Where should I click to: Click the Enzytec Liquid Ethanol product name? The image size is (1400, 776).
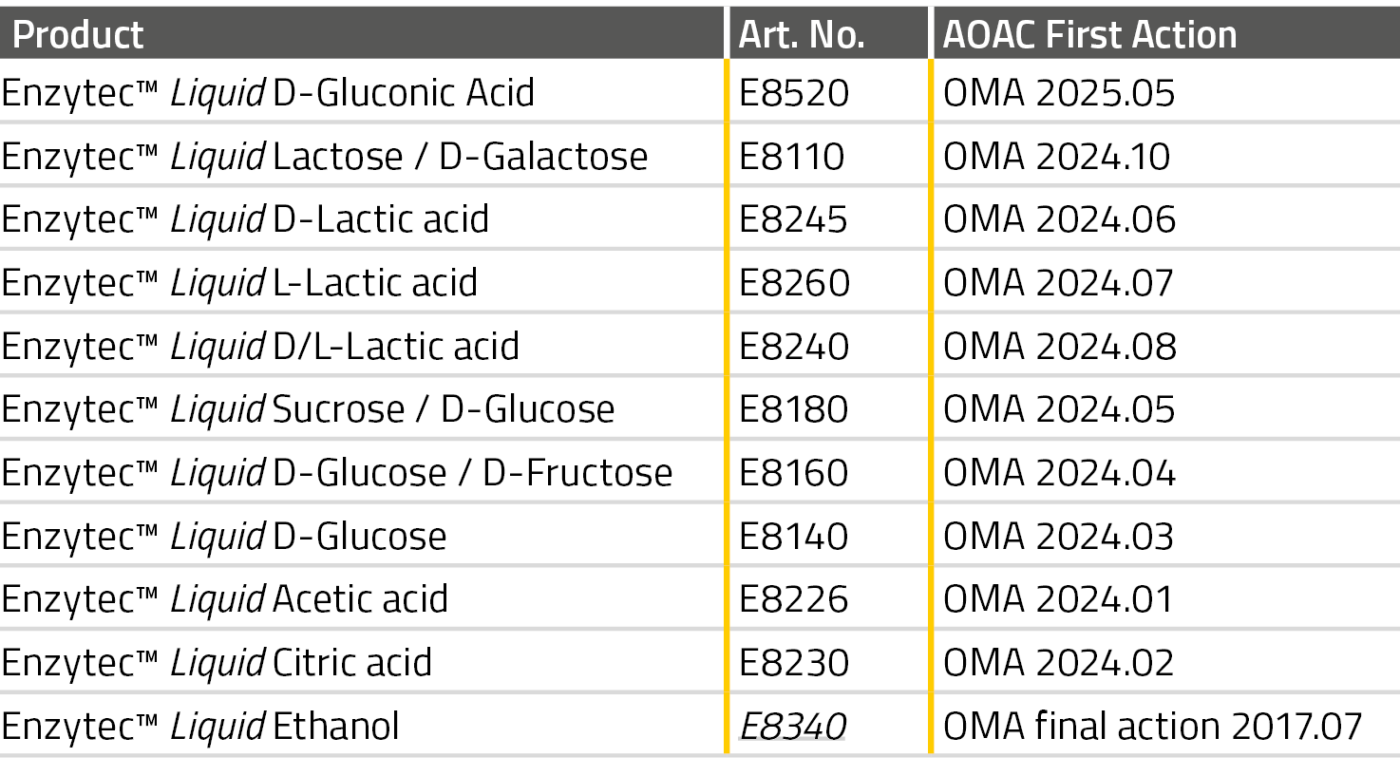click(x=199, y=726)
